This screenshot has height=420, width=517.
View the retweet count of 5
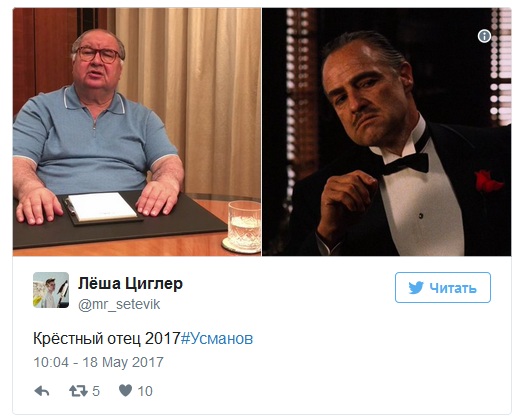tap(96, 391)
